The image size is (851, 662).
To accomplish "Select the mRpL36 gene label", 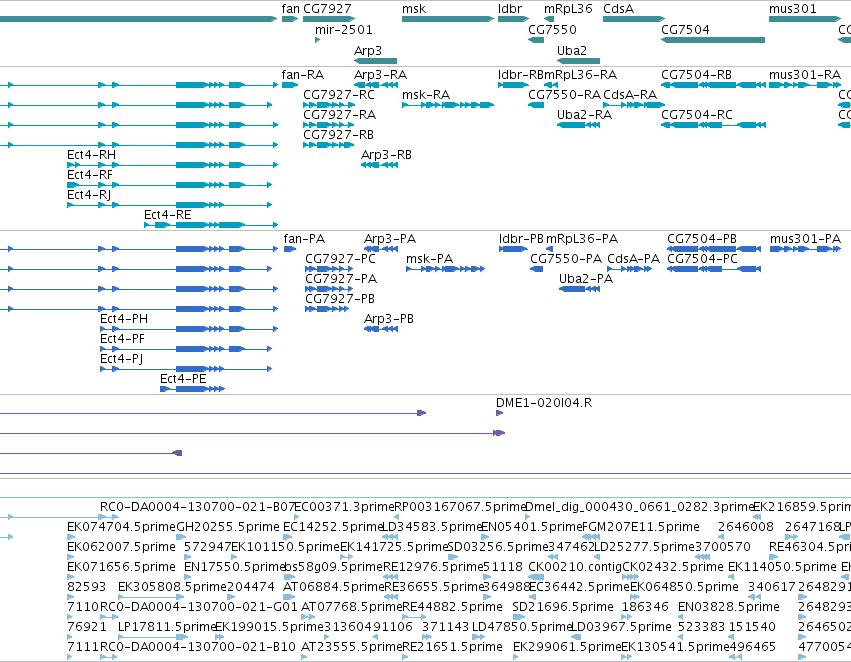I will (x=568, y=9).
